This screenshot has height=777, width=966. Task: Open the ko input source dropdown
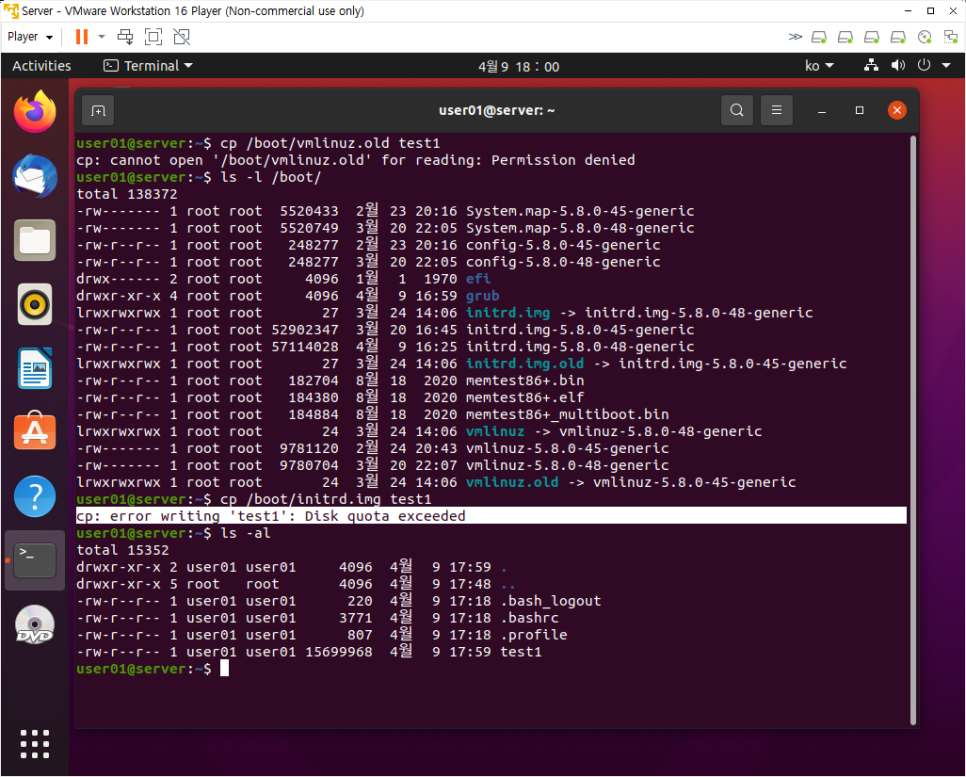coord(819,66)
